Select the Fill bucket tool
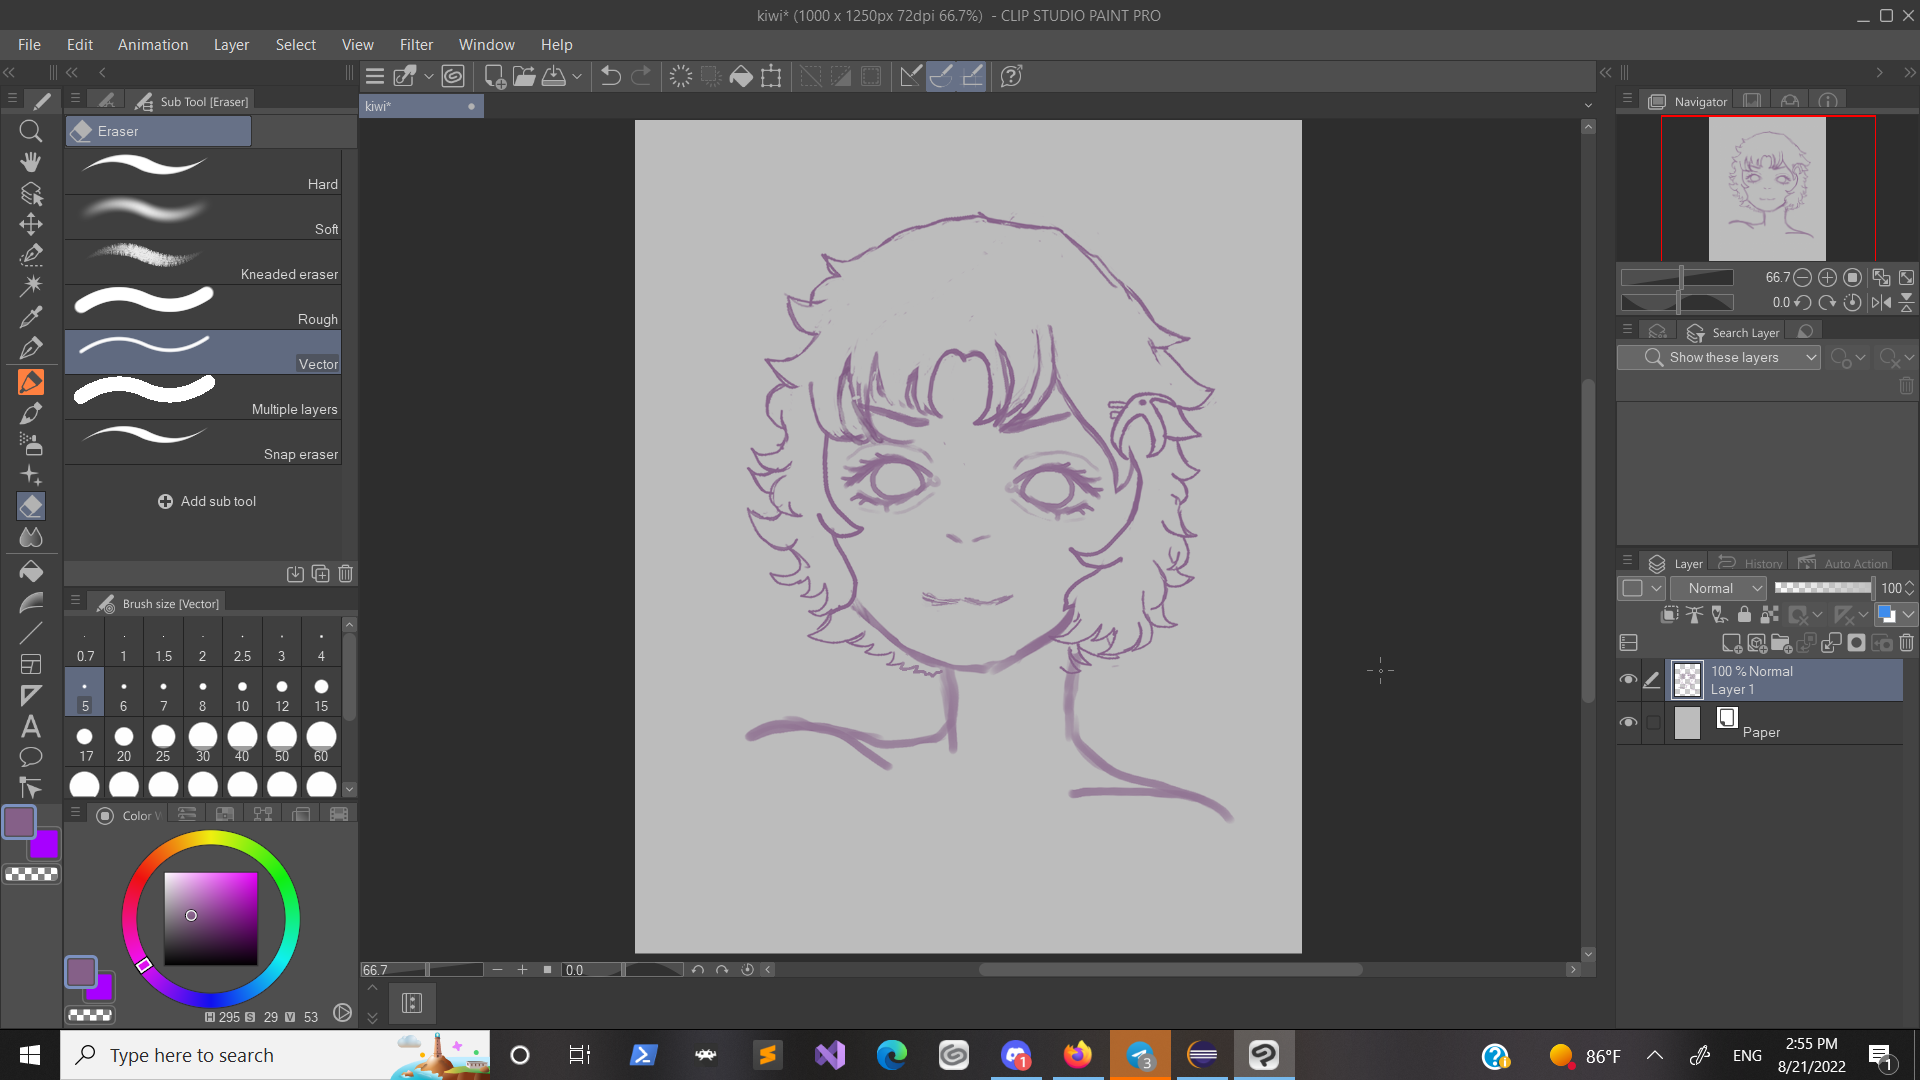Viewport: 1920px width, 1080px height. [31, 571]
